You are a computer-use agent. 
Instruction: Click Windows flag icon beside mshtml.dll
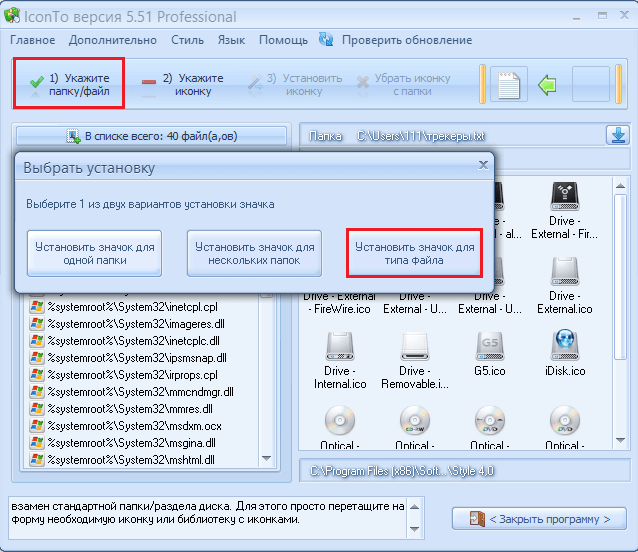[x=37, y=460]
